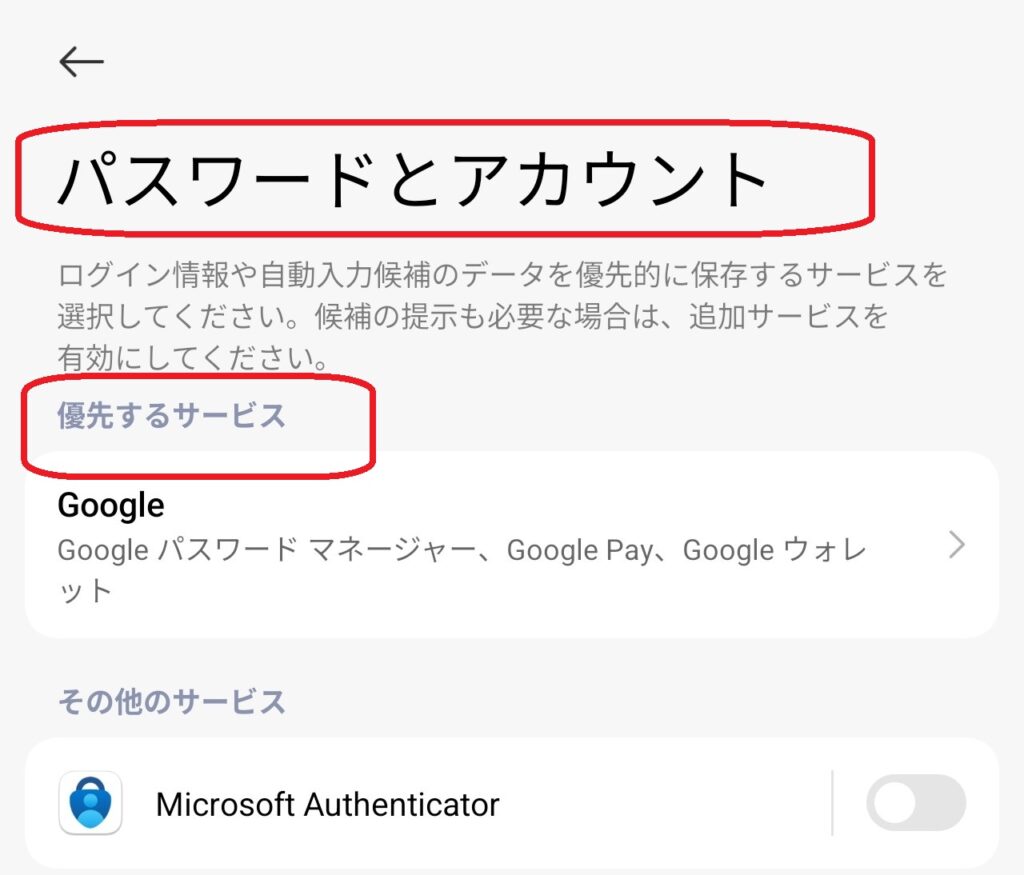Open Google settings via right chevron
Image resolution: width=1024 pixels, height=875 pixels.
click(x=957, y=545)
